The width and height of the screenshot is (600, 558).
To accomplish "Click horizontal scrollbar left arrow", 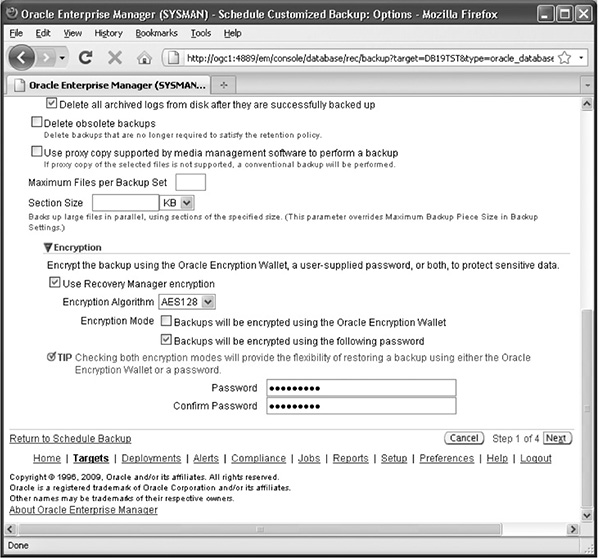I will coord(10,529).
